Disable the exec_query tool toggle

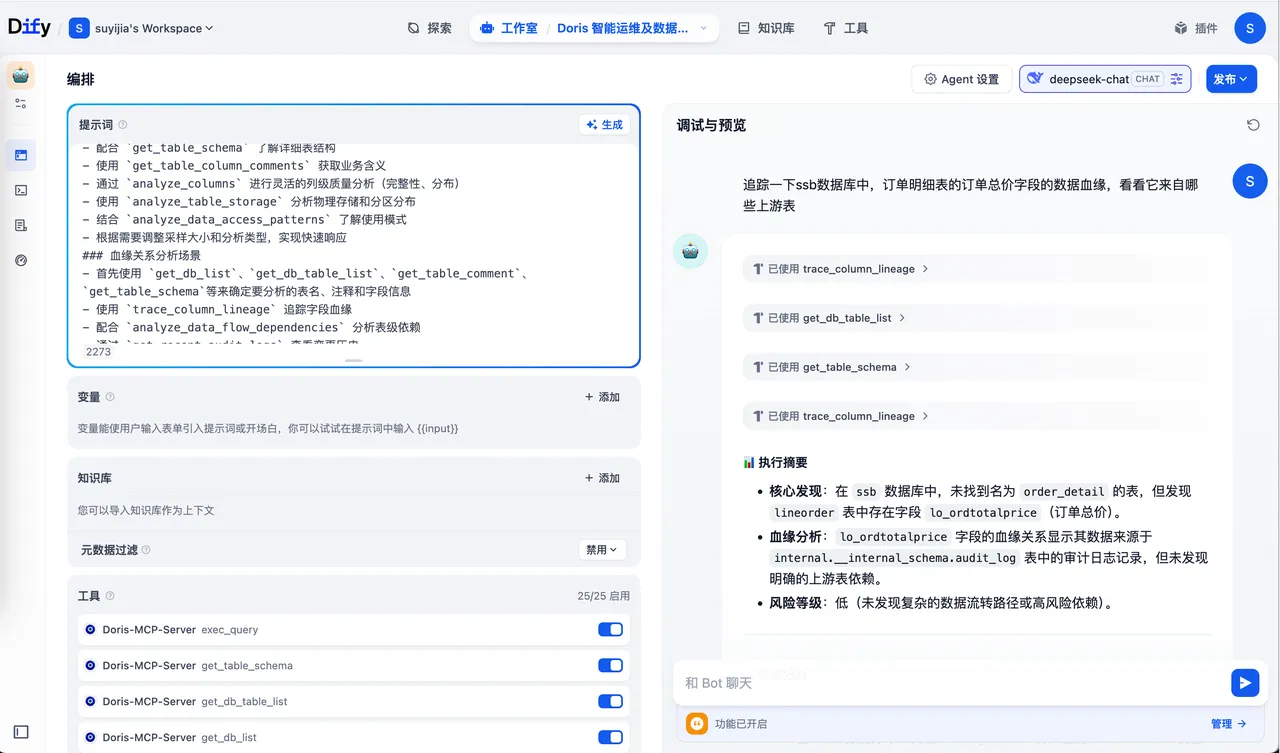point(610,629)
